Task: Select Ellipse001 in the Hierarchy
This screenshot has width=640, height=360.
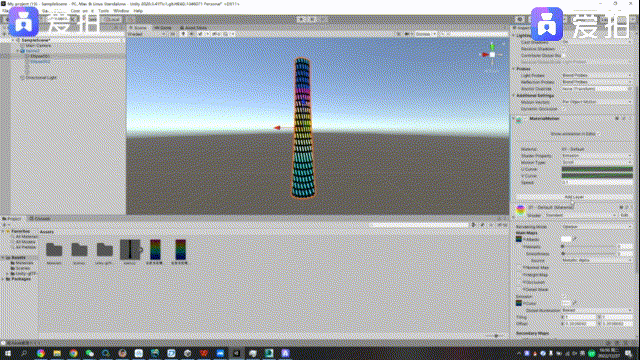Action: [x=40, y=56]
